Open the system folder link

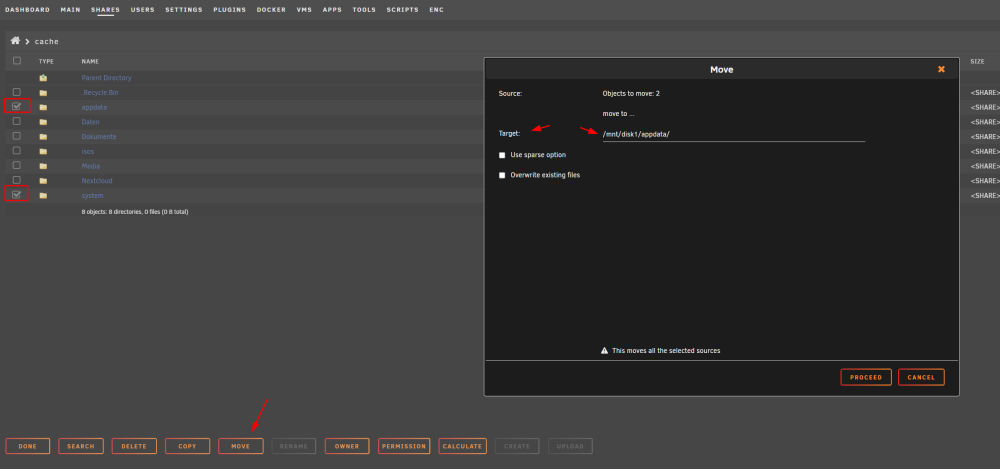pos(92,195)
